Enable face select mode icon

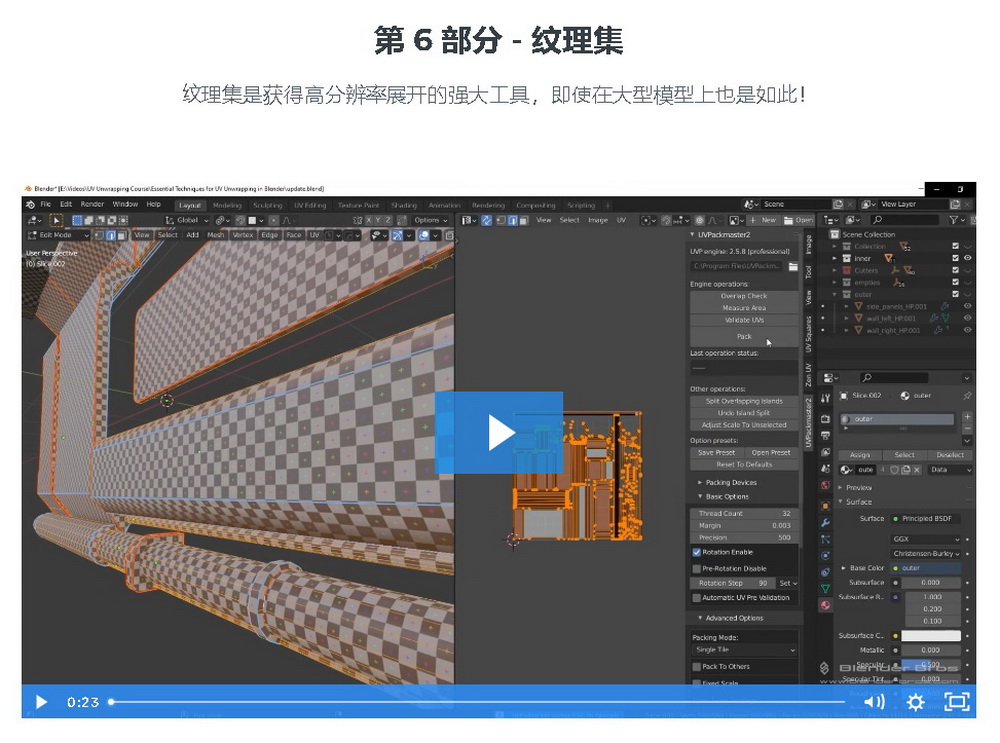click(x=121, y=235)
